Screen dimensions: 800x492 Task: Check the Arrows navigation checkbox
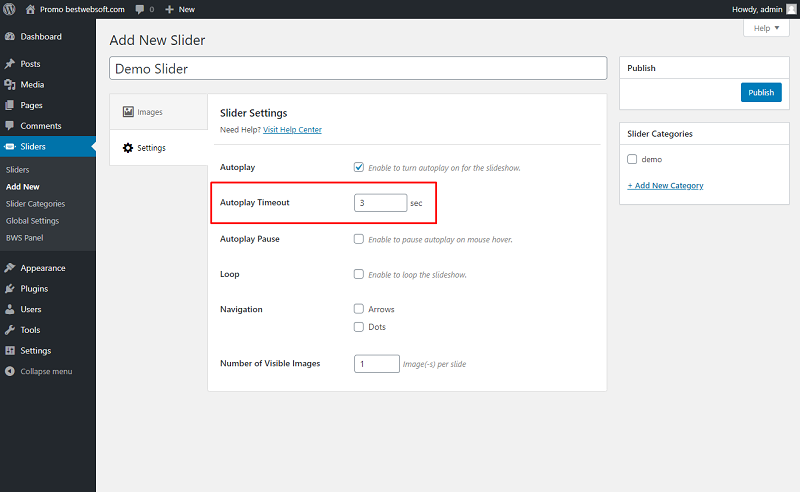click(359, 309)
